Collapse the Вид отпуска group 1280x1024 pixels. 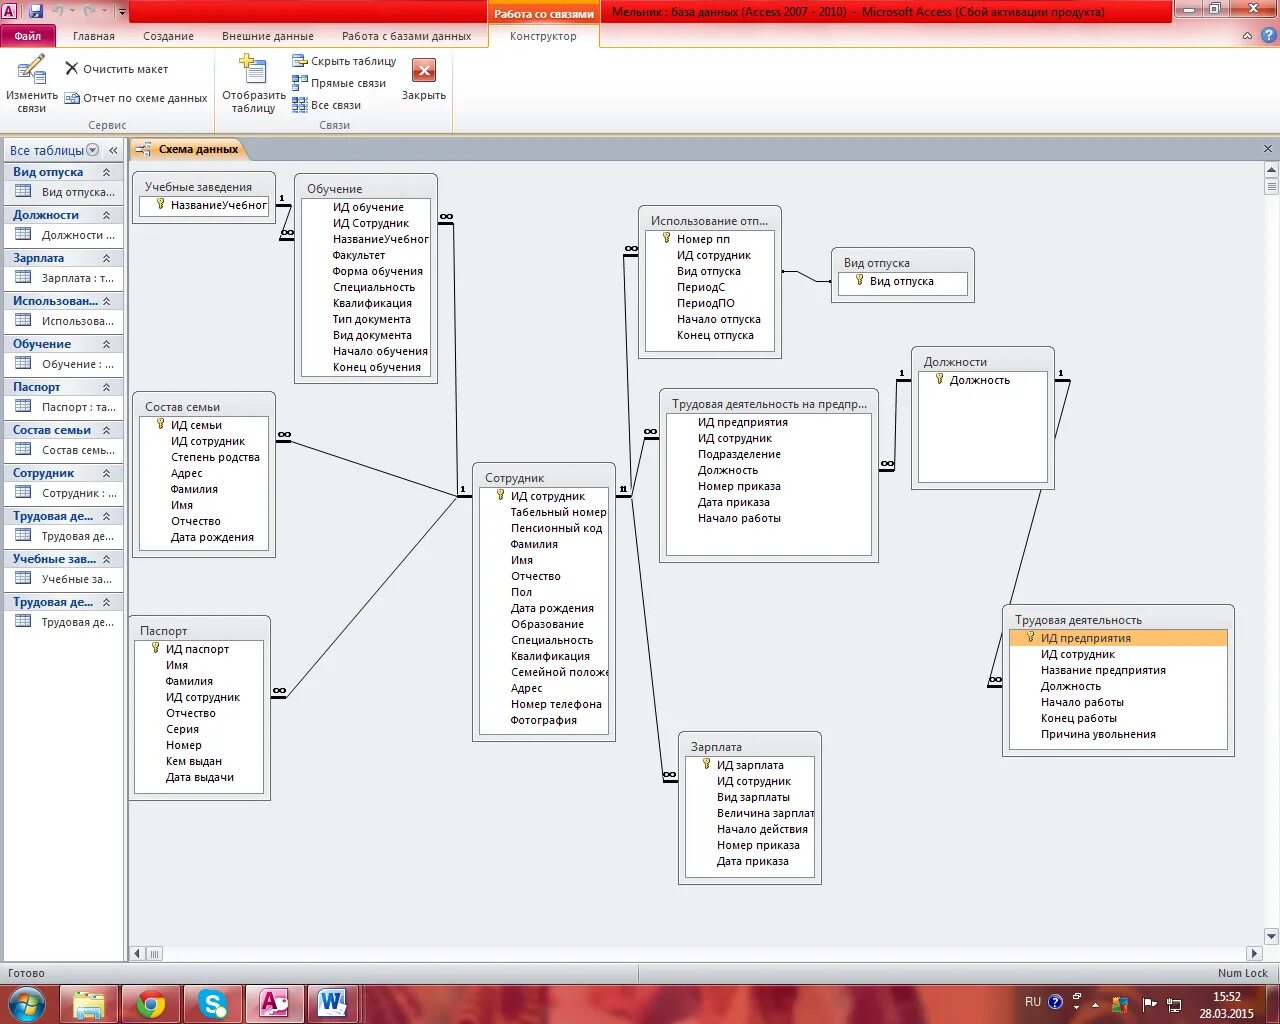coord(106,172)
